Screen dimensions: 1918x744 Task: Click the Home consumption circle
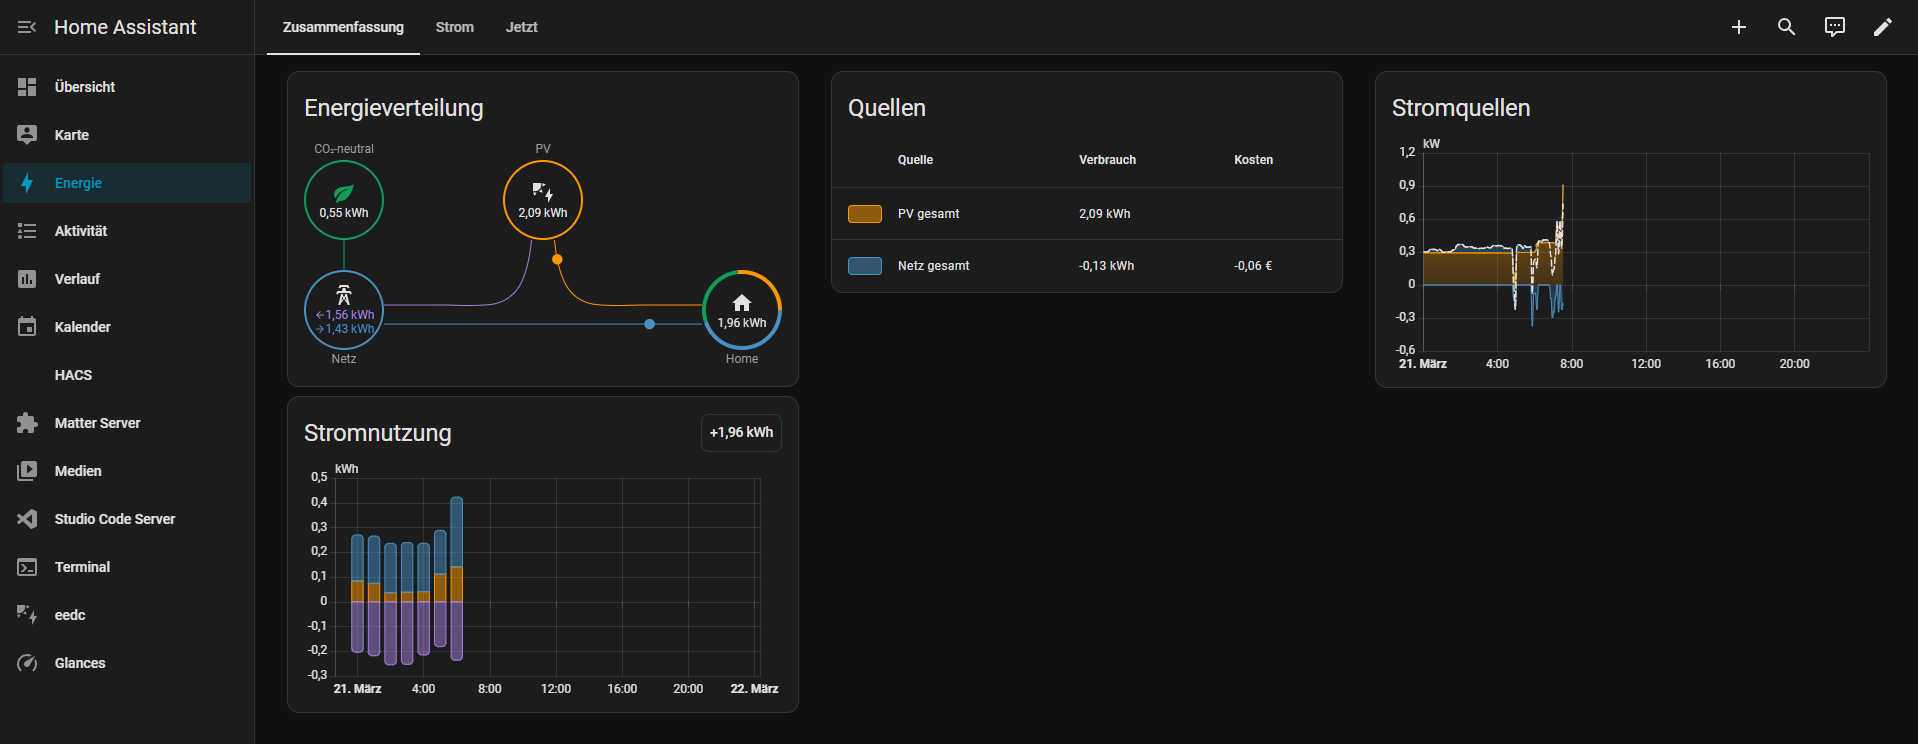click(x=741, y=310)
